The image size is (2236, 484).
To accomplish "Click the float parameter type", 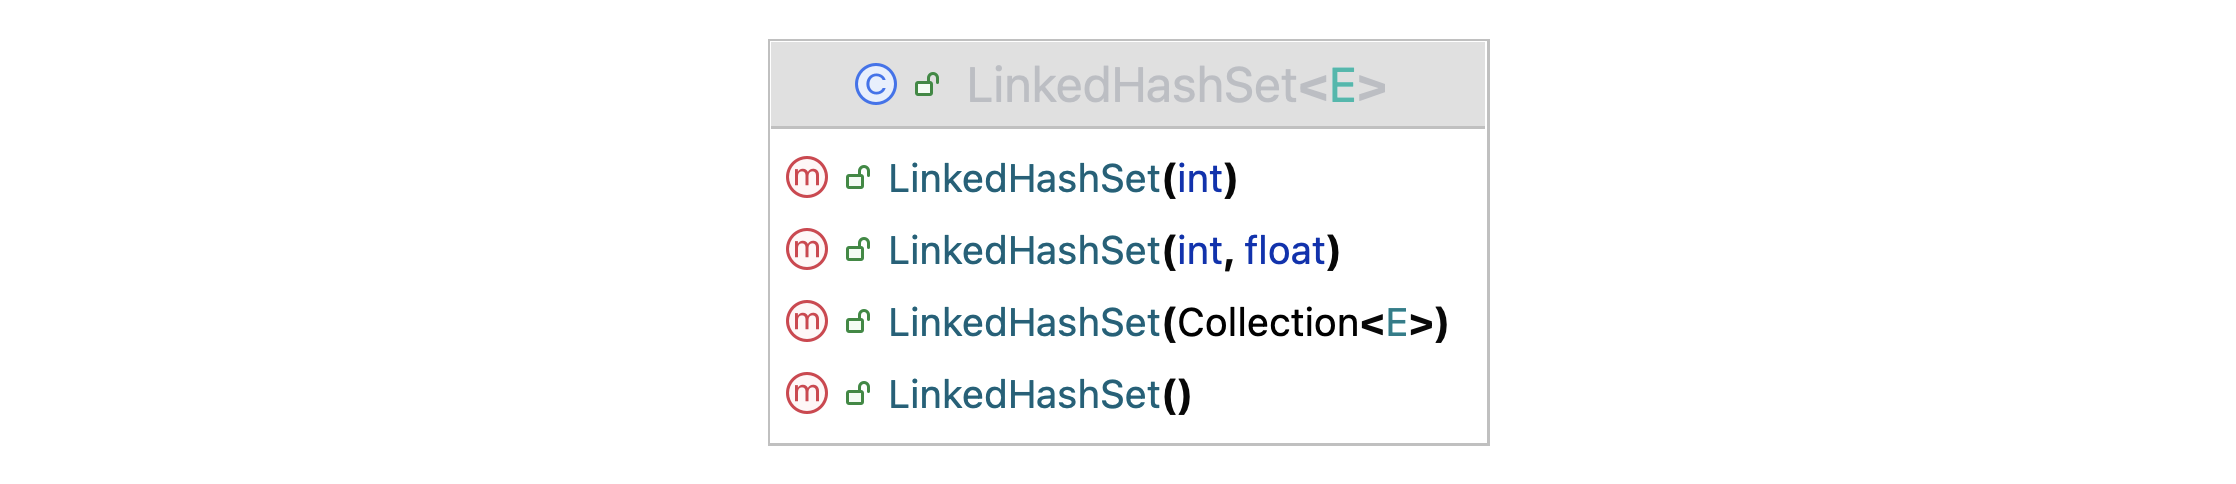I will point(1285,251).
